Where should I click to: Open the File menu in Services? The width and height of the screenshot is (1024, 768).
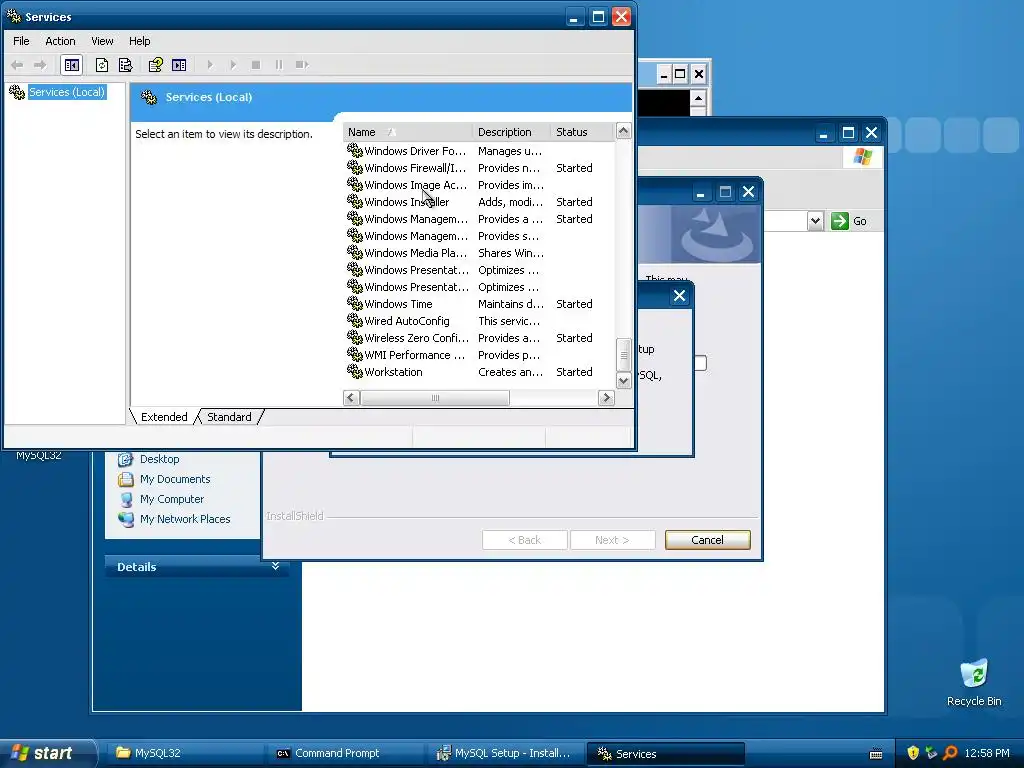click(x=21, y=41)
